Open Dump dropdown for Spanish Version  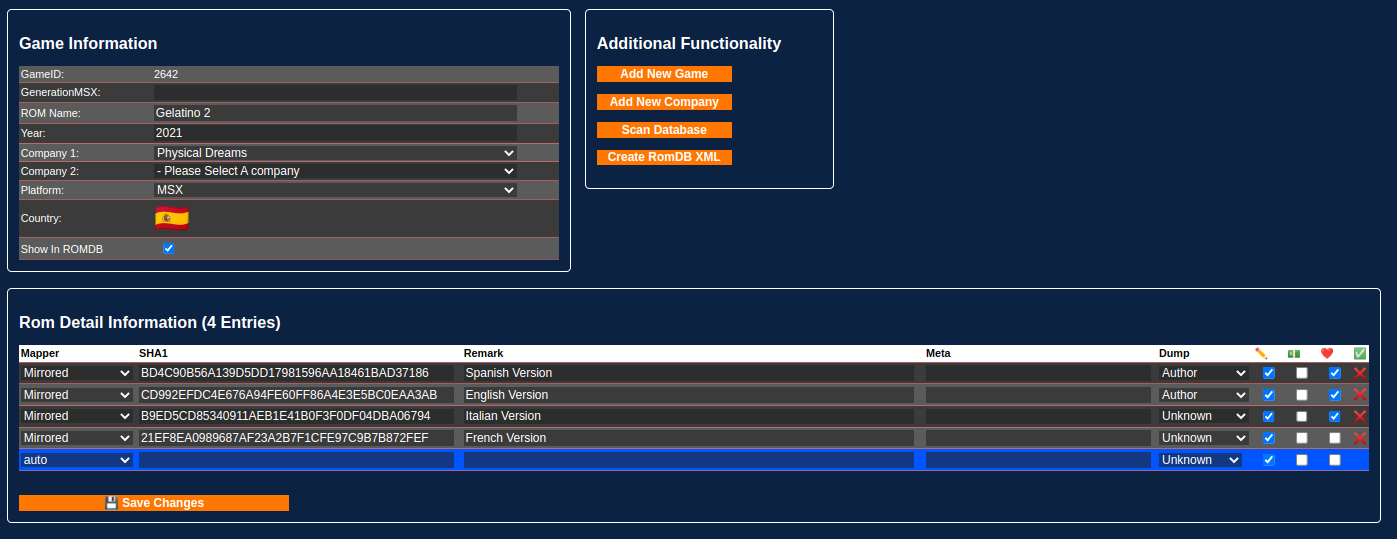[1204, 373]
